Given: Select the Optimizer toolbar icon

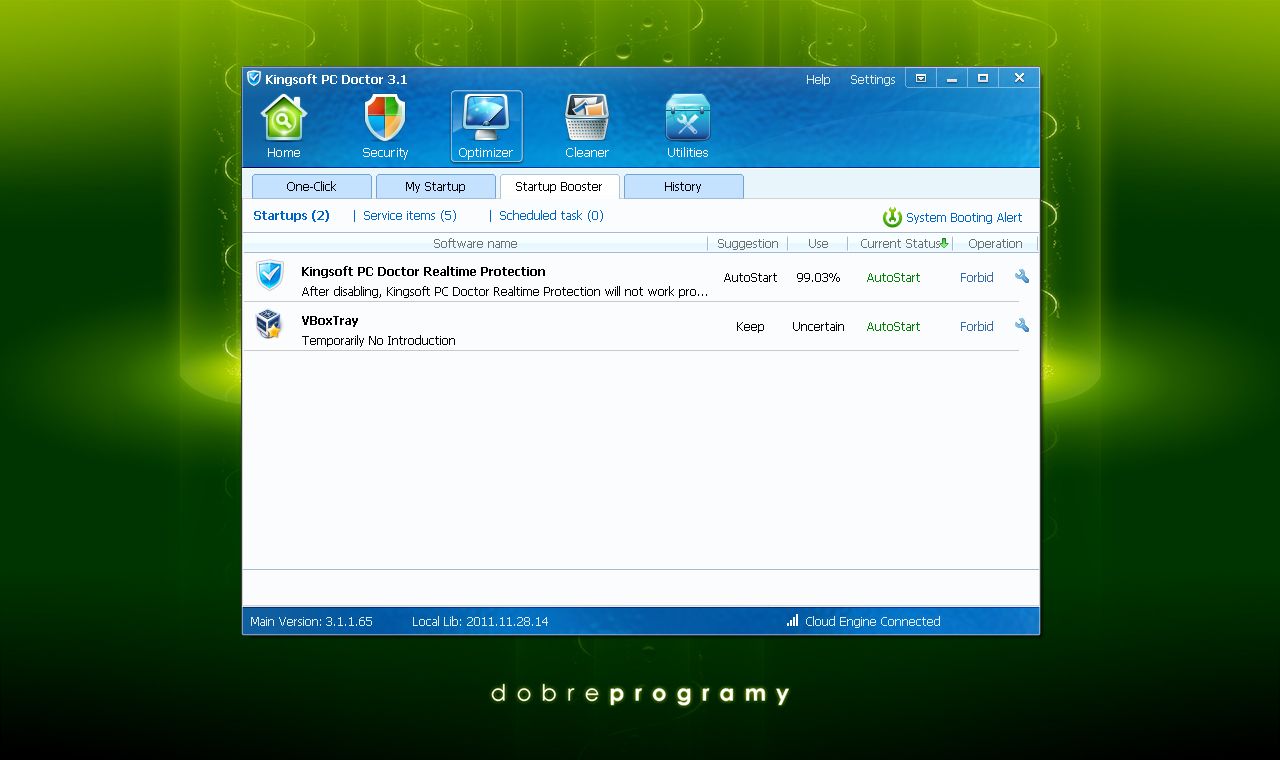Looking at the screenshot, I should pyautogui.click(x=486, y=118).
